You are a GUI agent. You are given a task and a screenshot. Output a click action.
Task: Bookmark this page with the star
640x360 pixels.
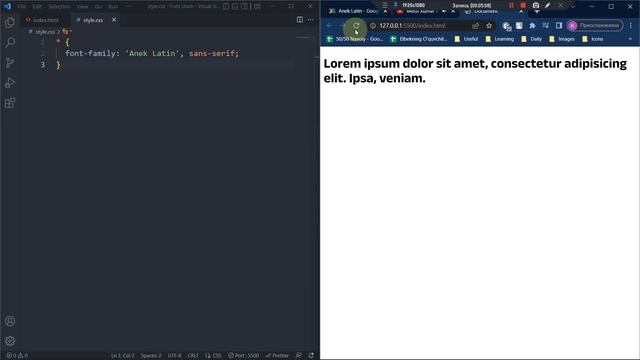(489, 26)
